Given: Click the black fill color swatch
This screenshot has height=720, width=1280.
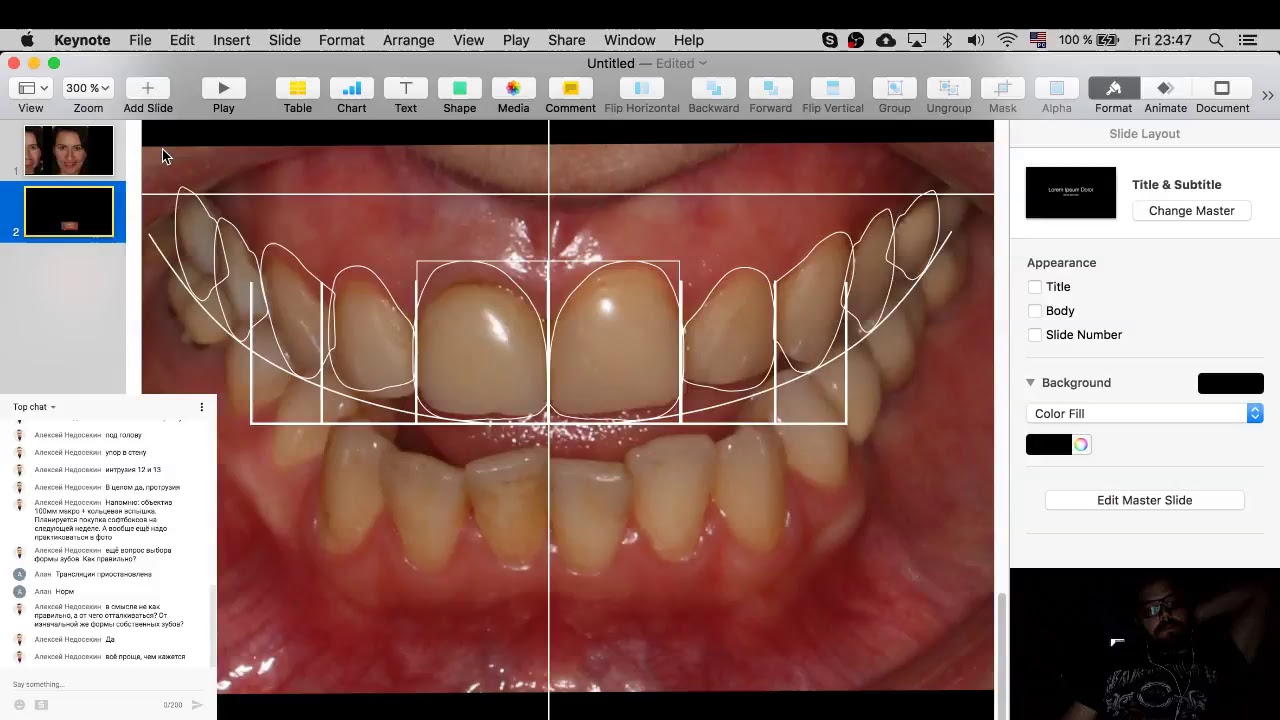Looking at the screenshot, I should (1048, 445).
